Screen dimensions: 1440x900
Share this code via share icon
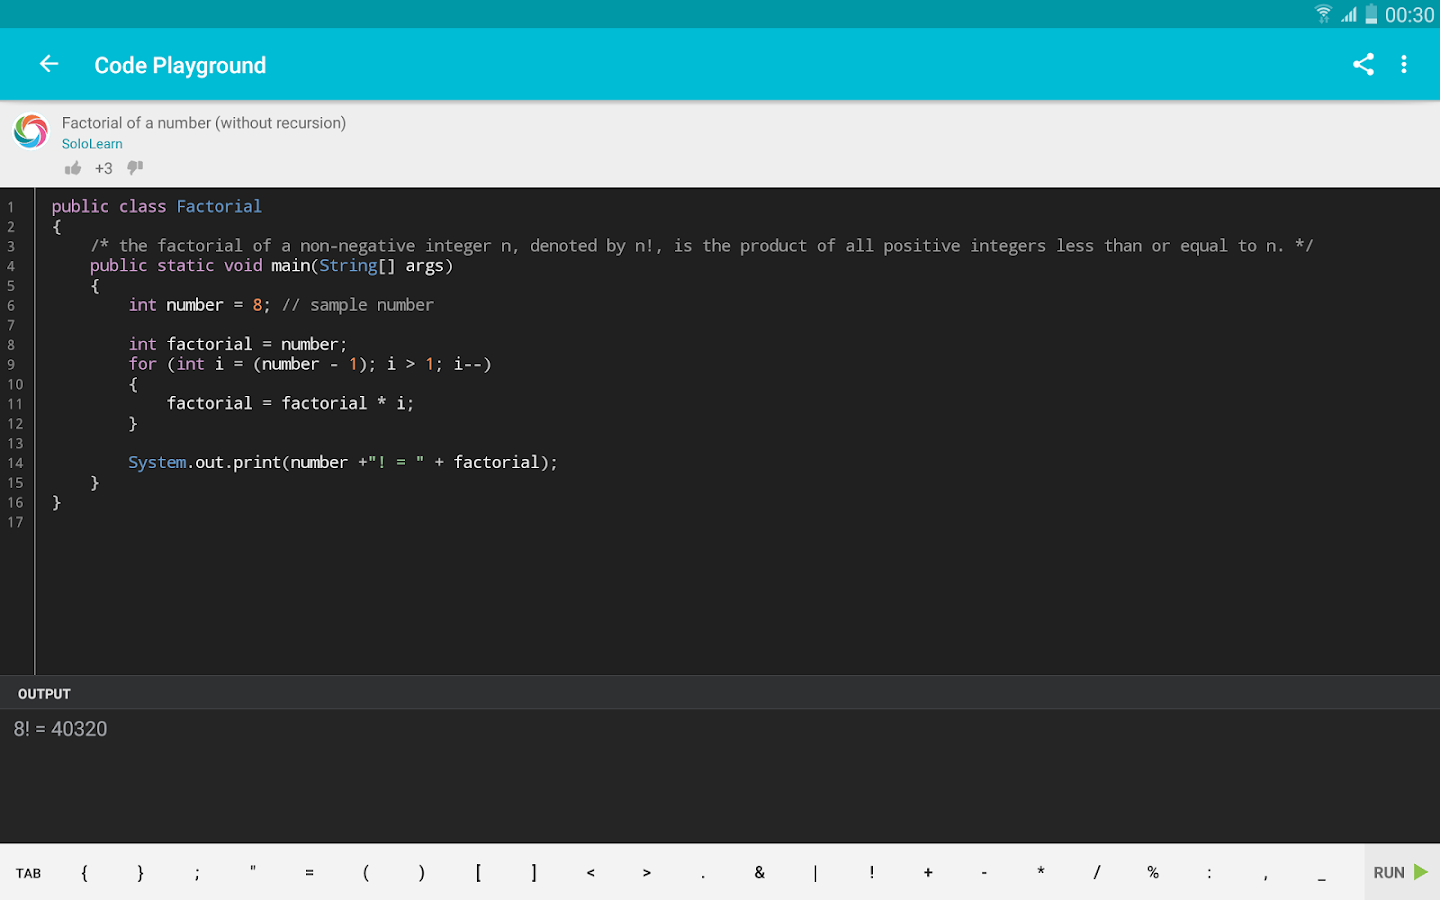pyautogui.click(x=1363, y=65)
